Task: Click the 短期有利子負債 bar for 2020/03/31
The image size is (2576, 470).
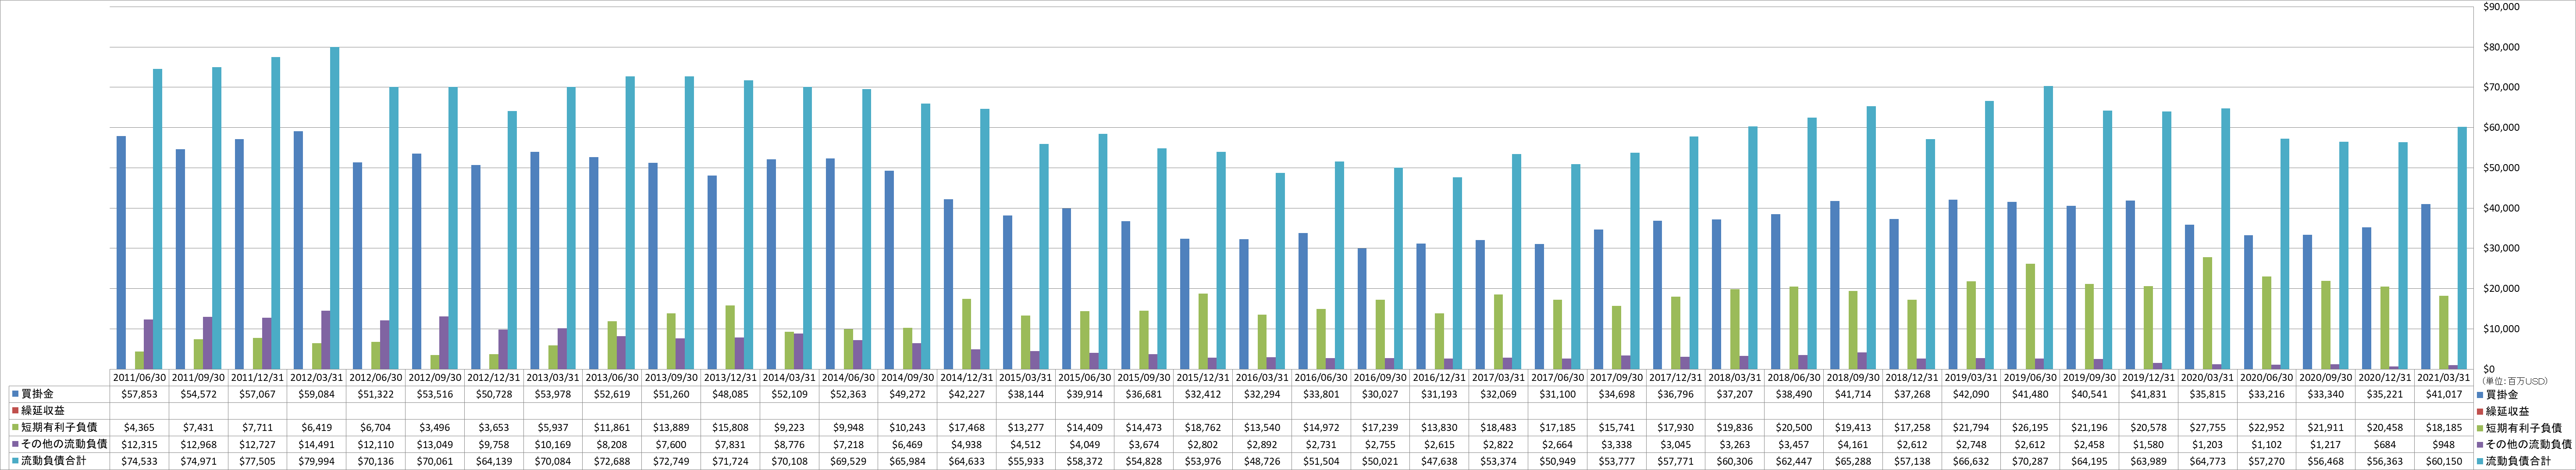Action: coord(2208,313)
